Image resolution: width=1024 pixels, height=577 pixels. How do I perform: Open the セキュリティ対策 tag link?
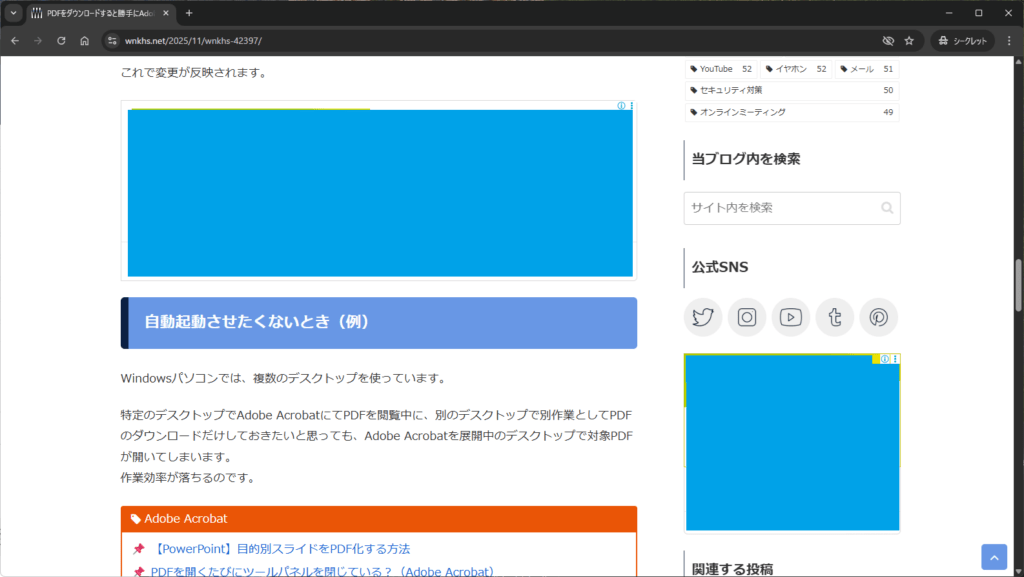[730, 89]
